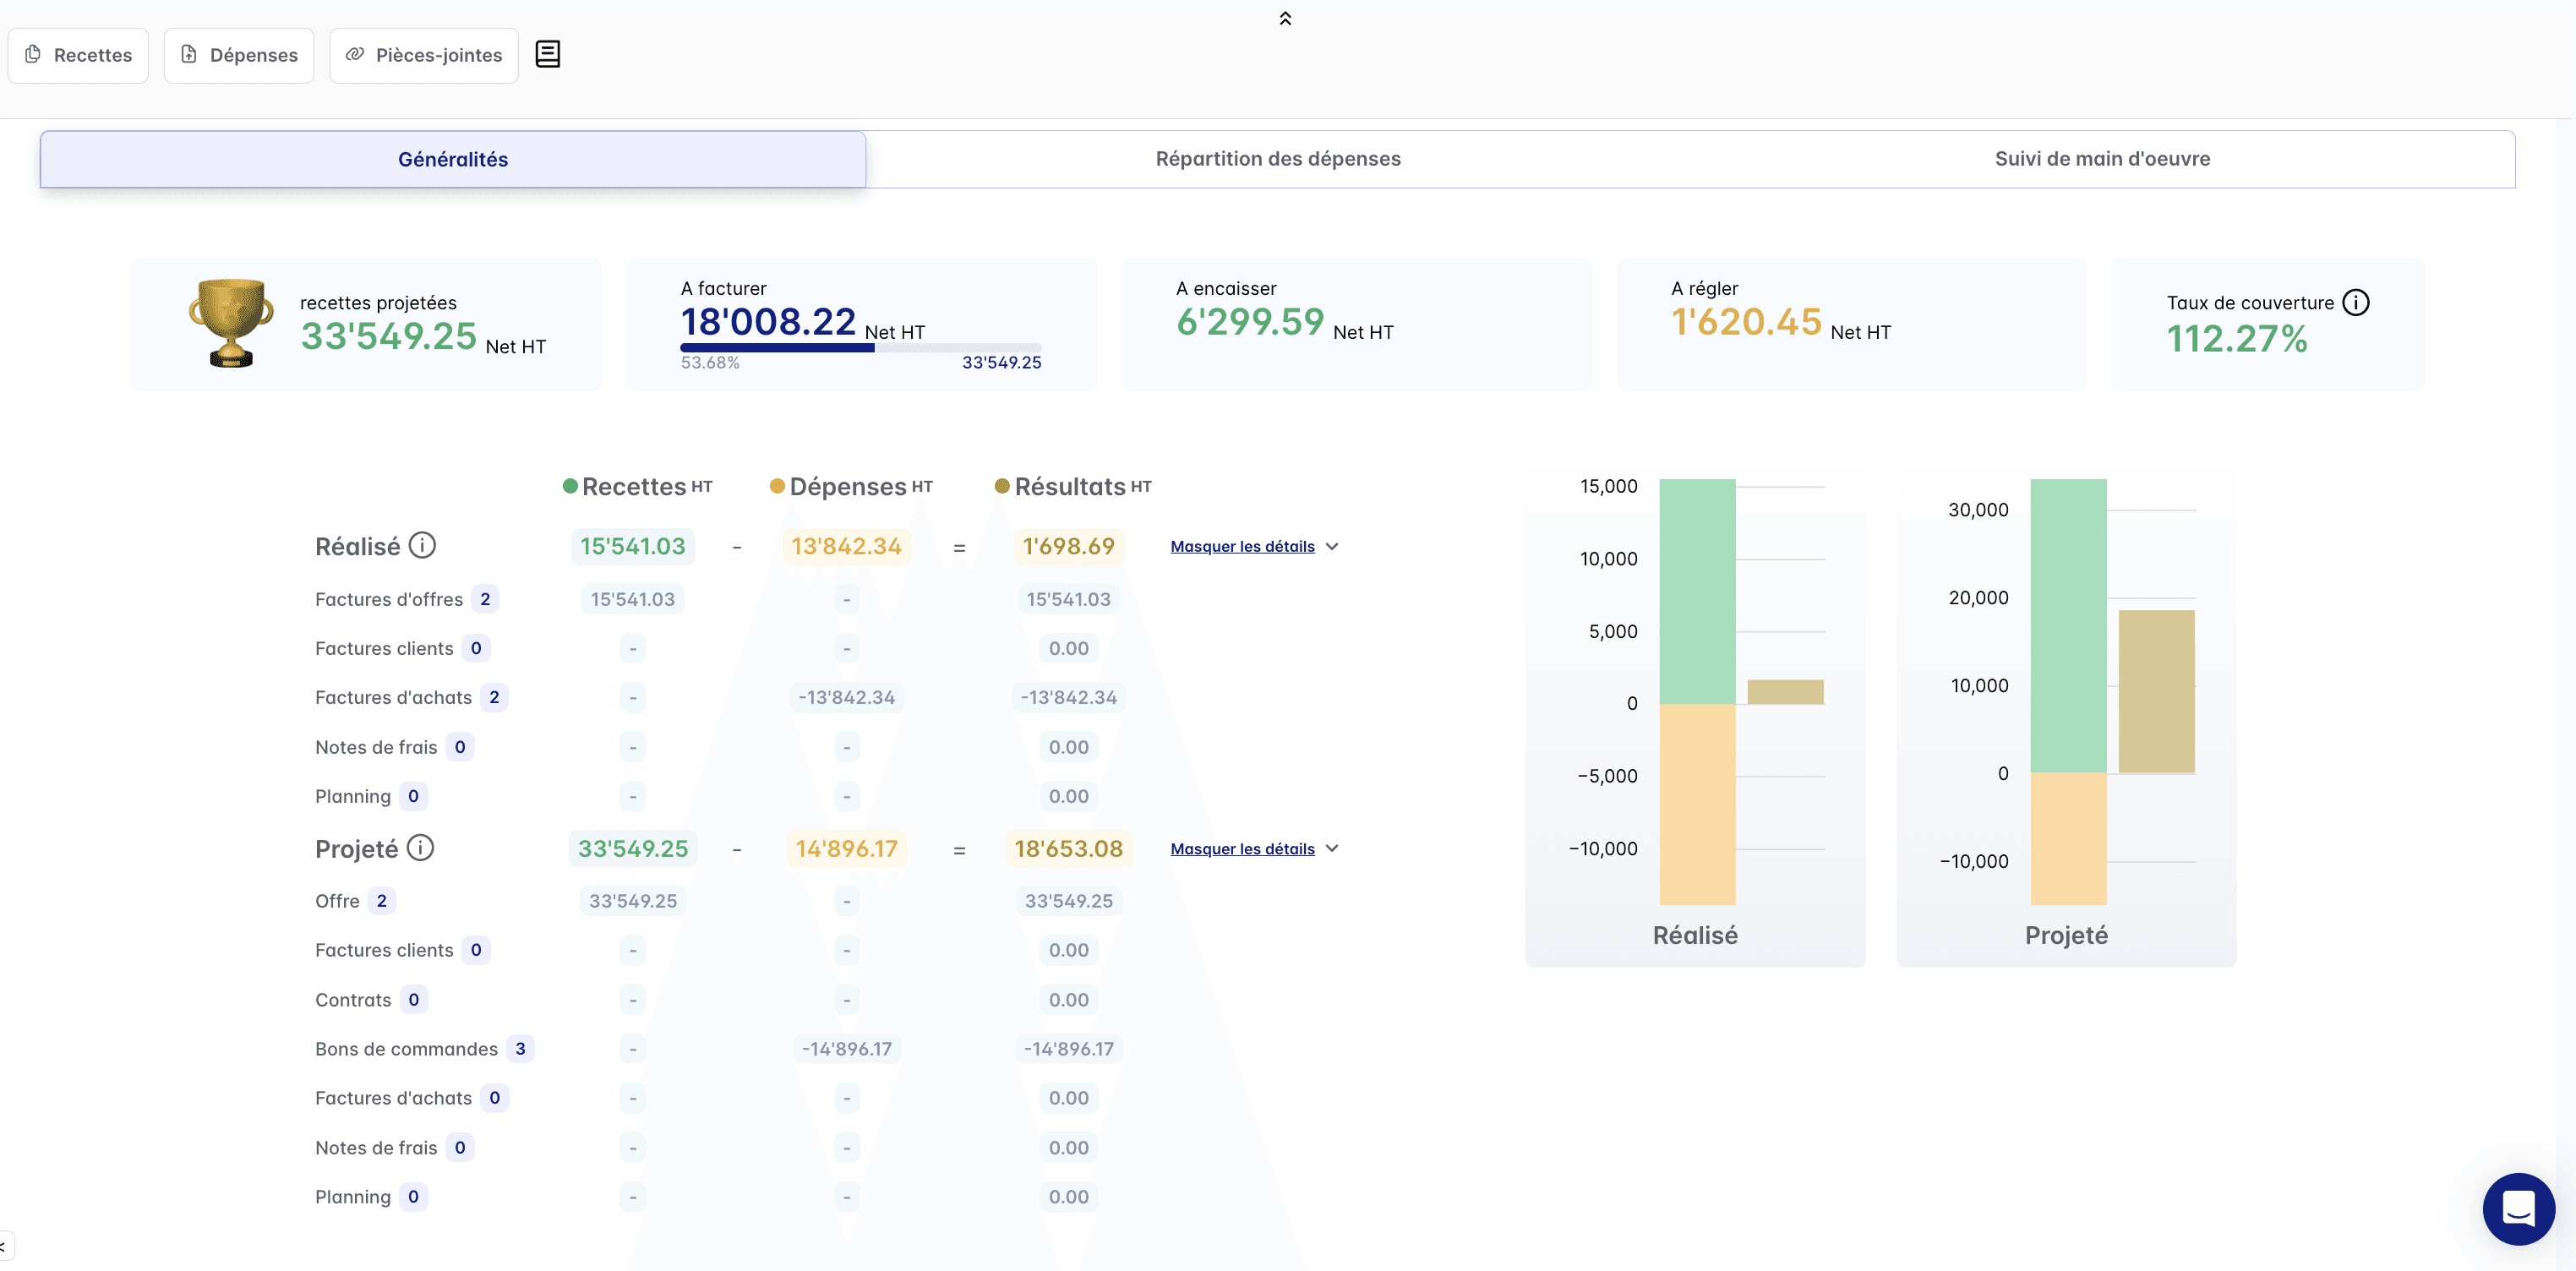Select the Généralités tab
Screen dimensions: 2576x1271
pyautogui.click(x=453, y=159)
